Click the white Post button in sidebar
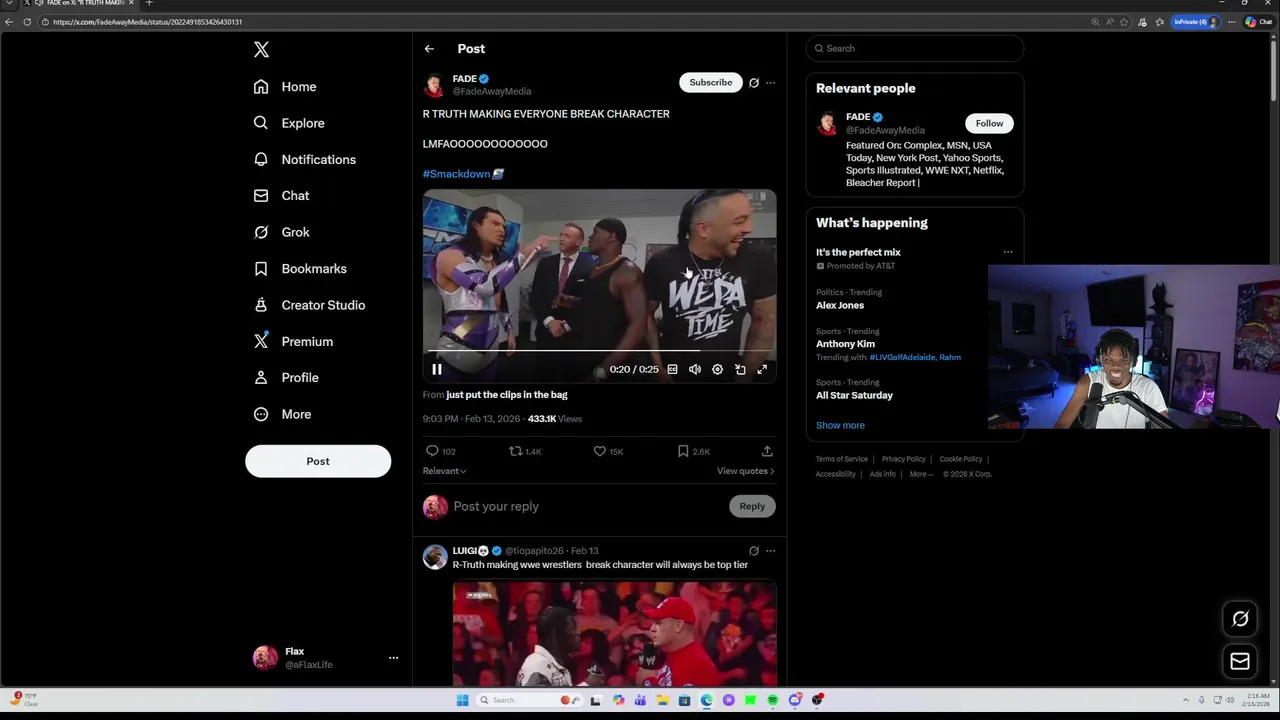Viewport: 1280px width, 720px height. (318, 461)
